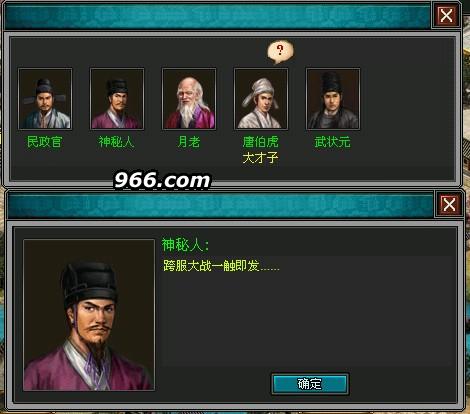Pick the 唐伯虎 portrait with white headscarf
470x414 pixels.
click(261, 99)
